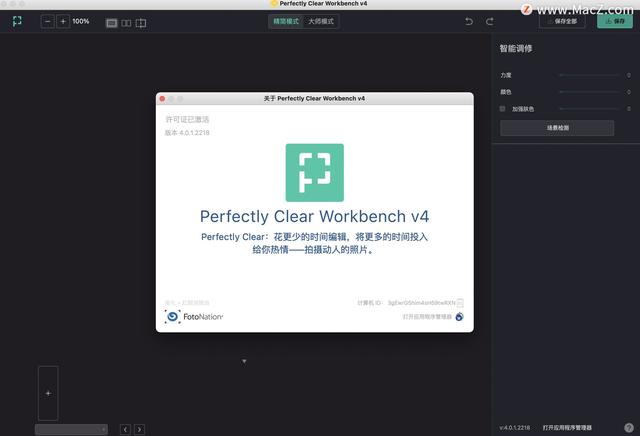
Task: Select the single image view layout
Action: (111, 23)
